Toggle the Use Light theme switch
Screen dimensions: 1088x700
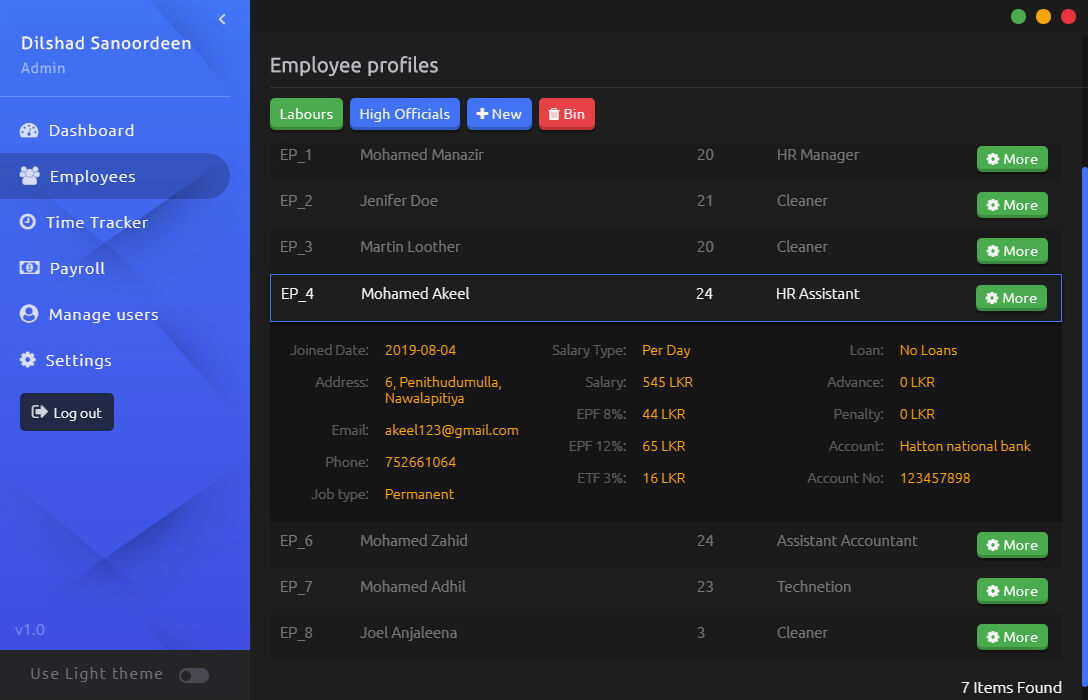pos(193,675)
